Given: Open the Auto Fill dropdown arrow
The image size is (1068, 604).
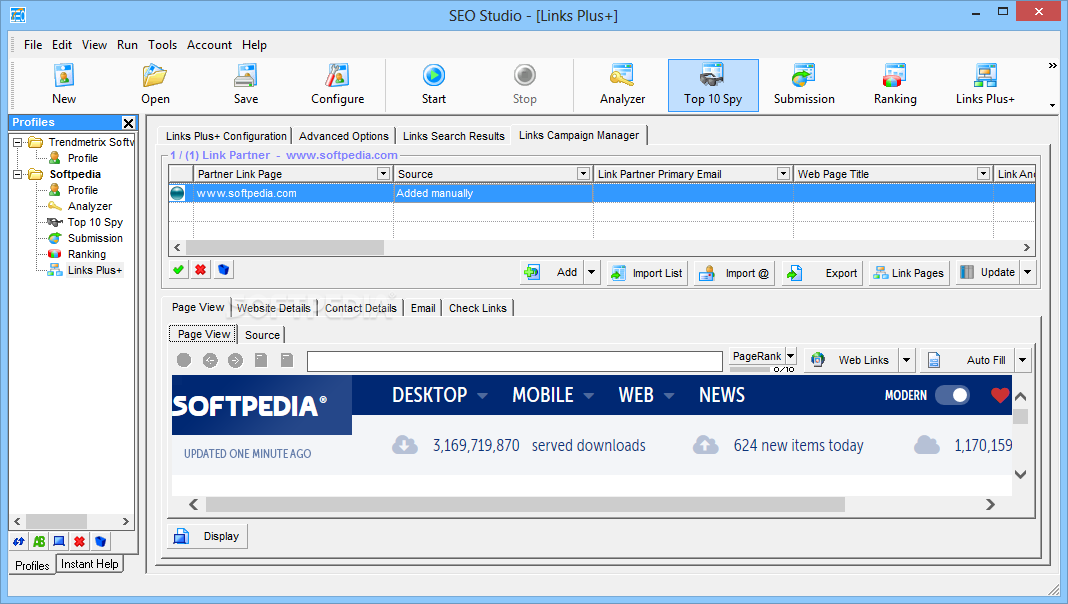Looking at the screenshot, I should tap(1023, 360).
